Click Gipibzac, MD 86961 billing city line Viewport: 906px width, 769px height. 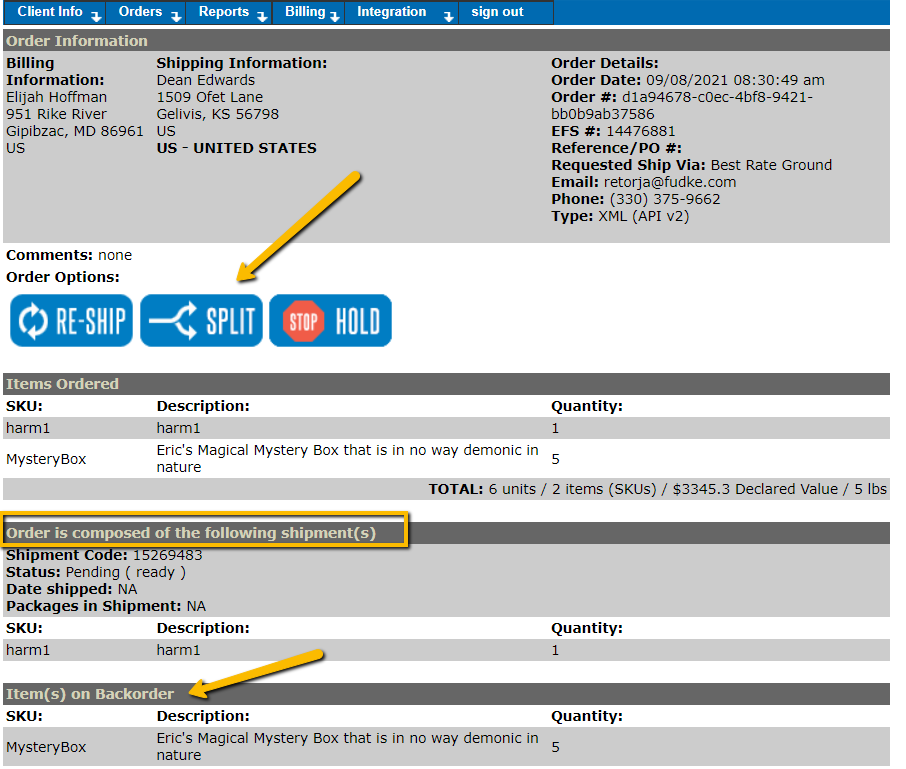tap(75, 131)
